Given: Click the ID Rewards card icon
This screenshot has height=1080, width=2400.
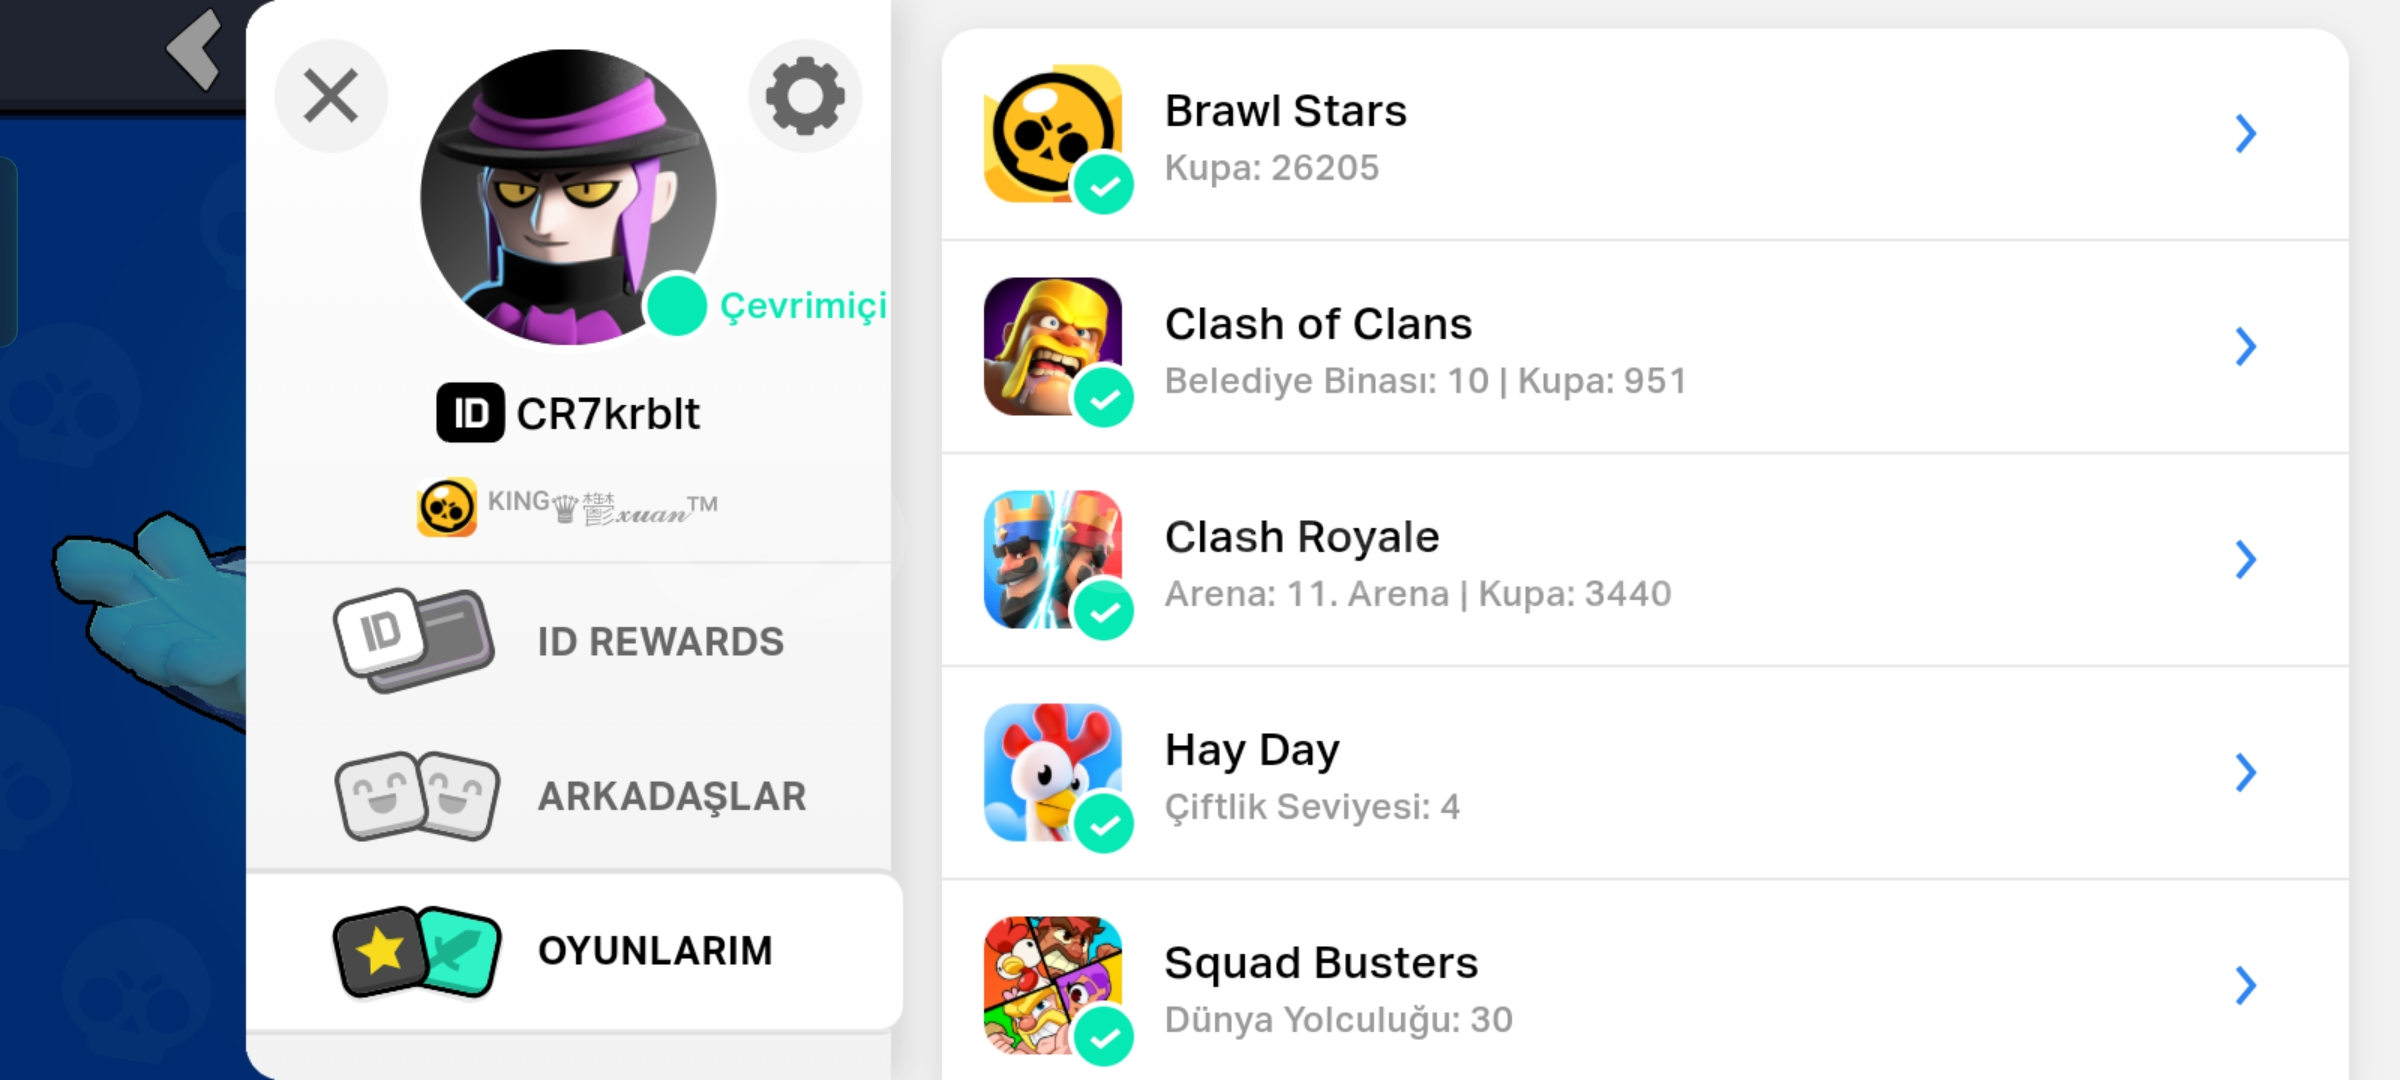Looking at the screenshot, I should click(414, 641).
